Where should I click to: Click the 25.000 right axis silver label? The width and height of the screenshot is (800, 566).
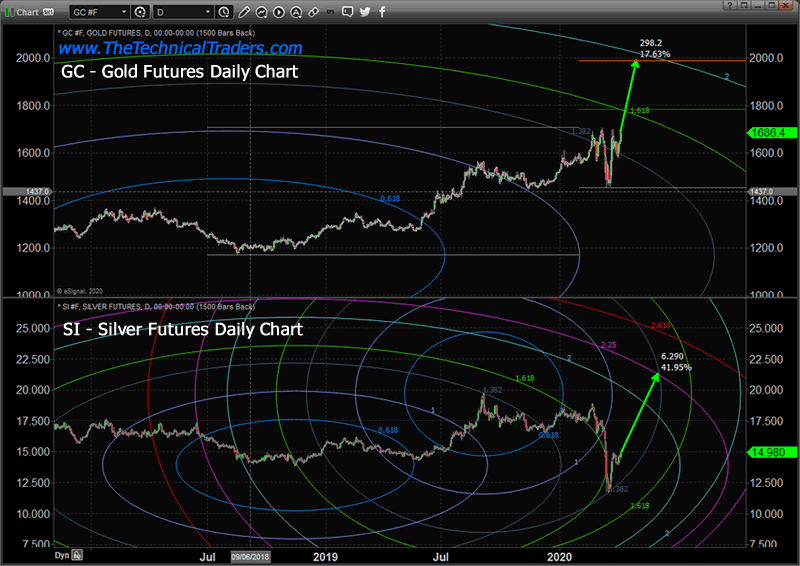click(x=766, y=328)
